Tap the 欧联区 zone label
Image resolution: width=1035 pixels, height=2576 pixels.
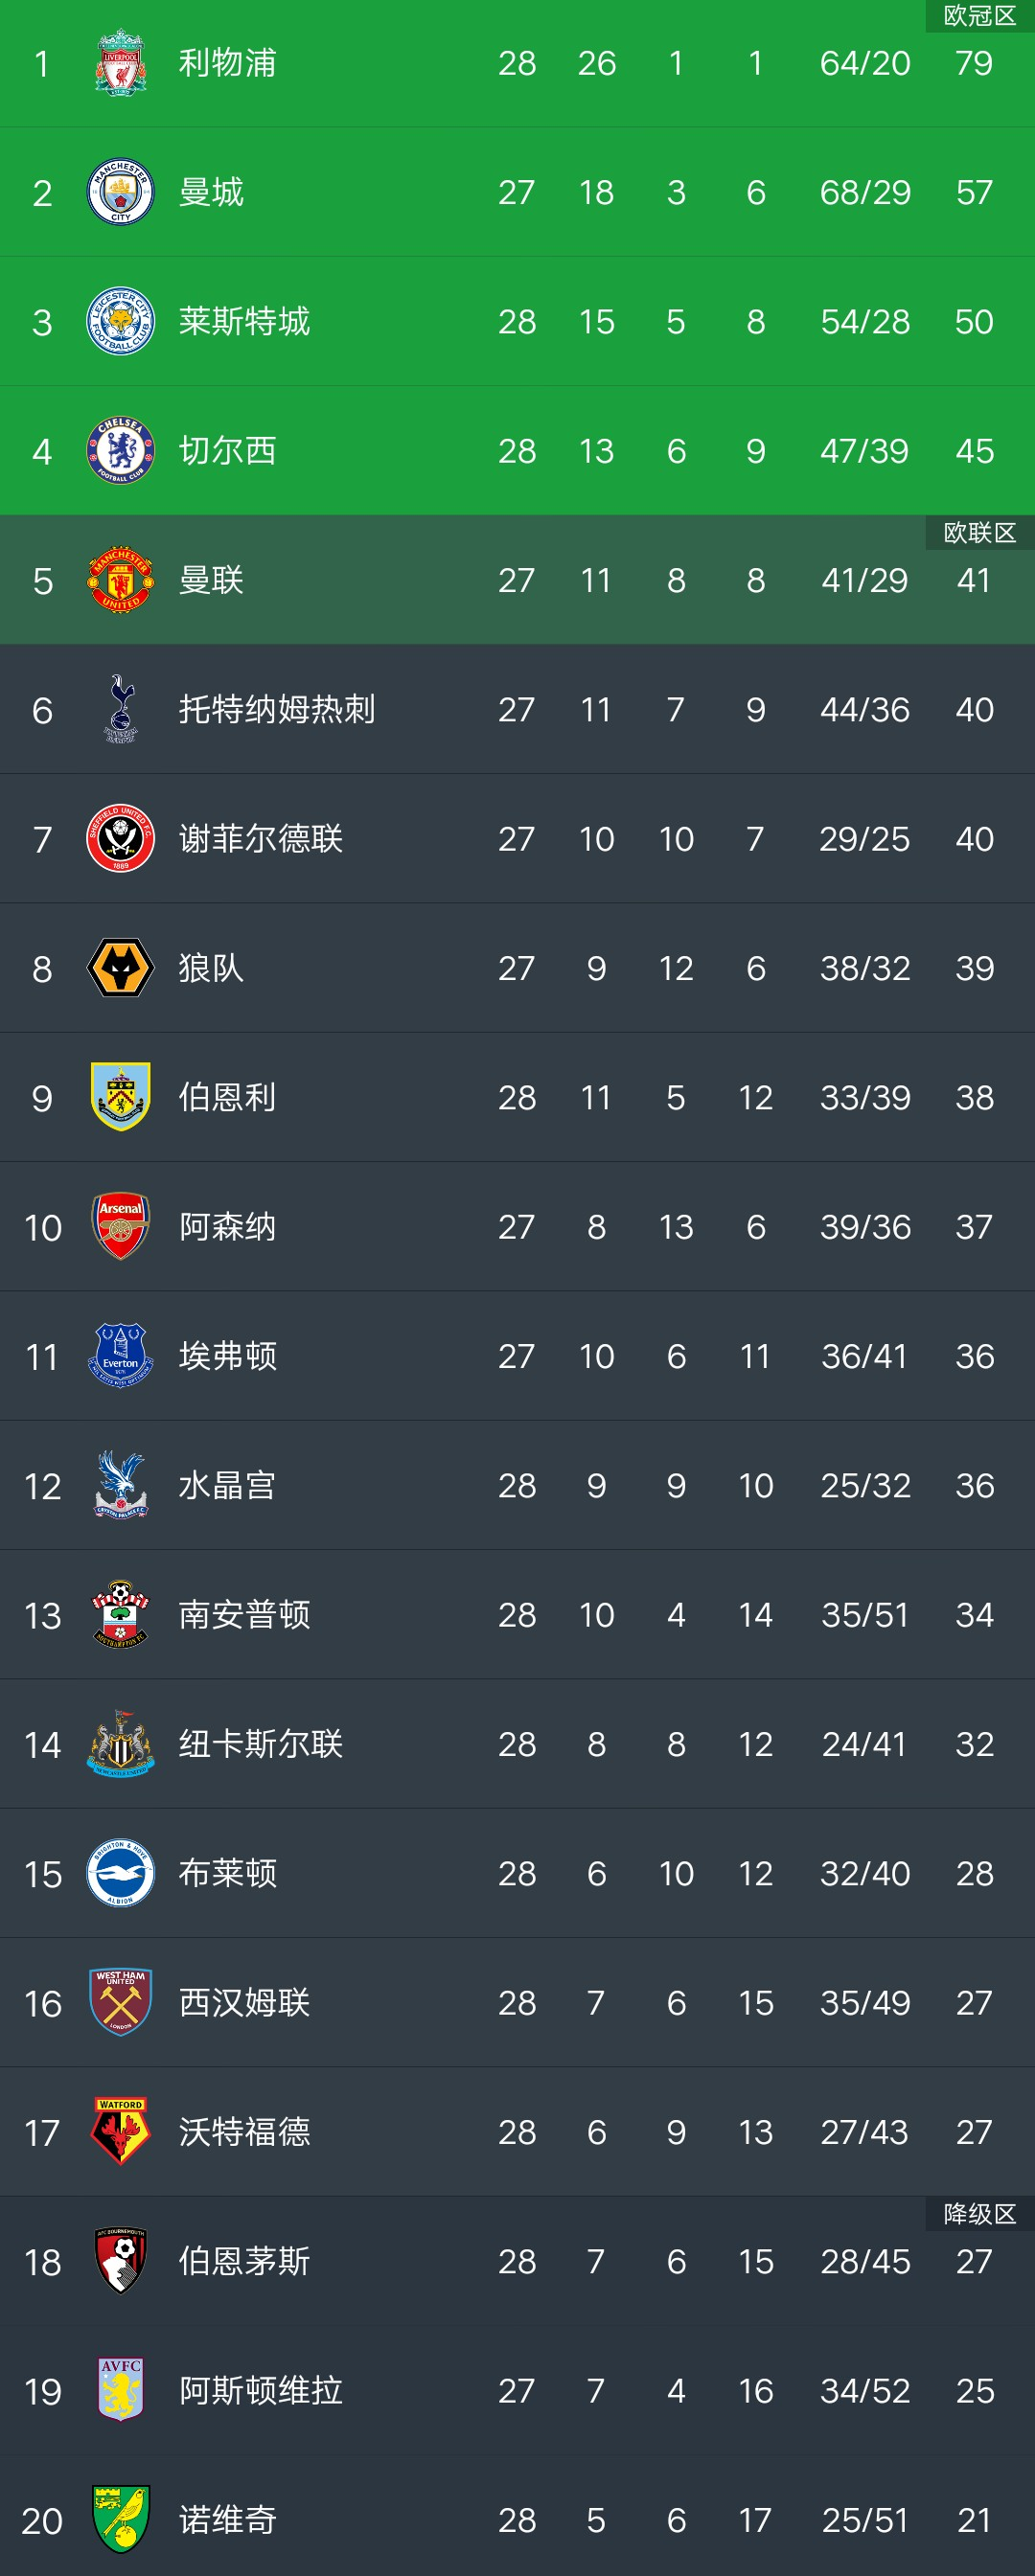980,533
